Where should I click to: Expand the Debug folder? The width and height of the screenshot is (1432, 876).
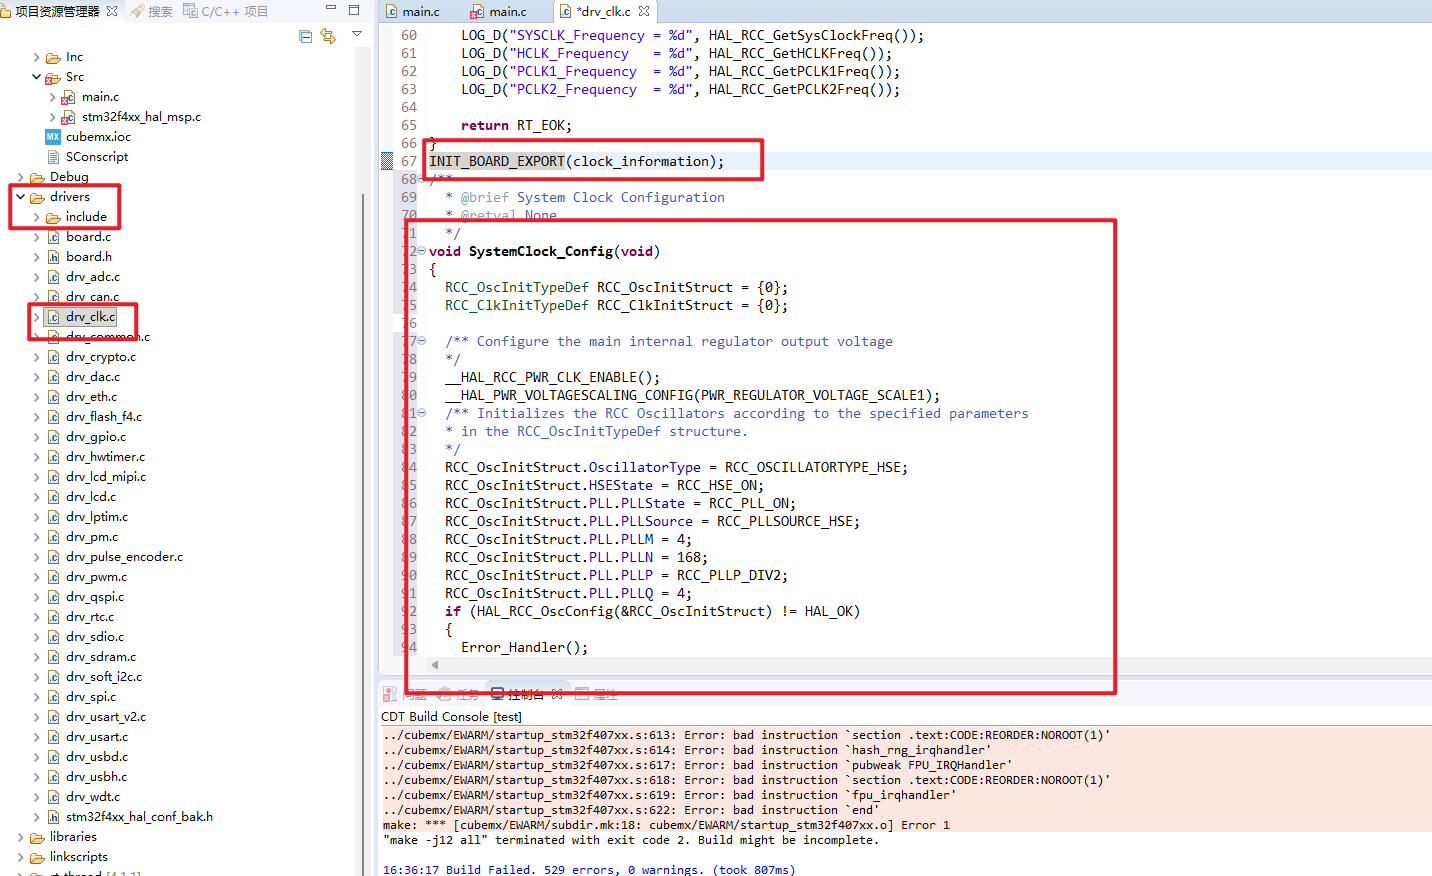tap(21, 177)
